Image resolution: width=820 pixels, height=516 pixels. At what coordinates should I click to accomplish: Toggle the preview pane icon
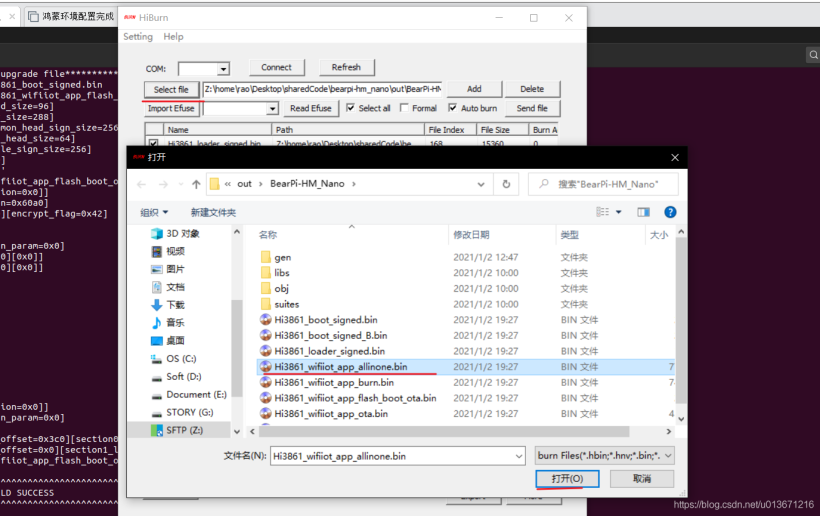tap(643, 212)
